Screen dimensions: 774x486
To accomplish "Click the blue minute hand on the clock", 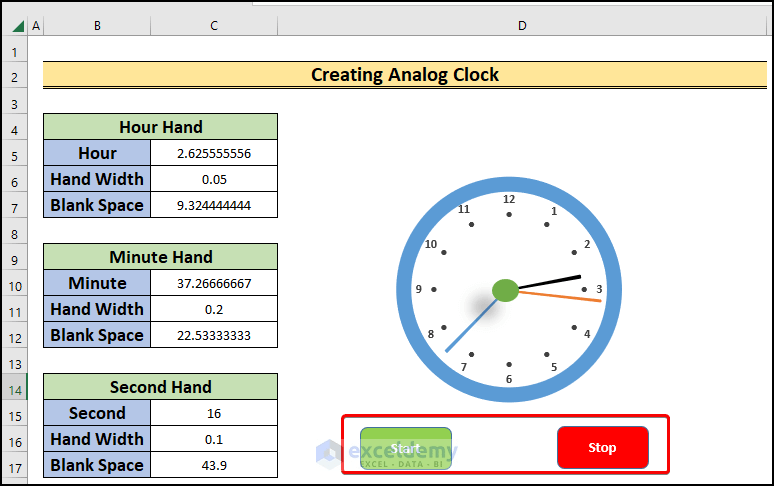I will pyautogui.click(x=471, y=325).
